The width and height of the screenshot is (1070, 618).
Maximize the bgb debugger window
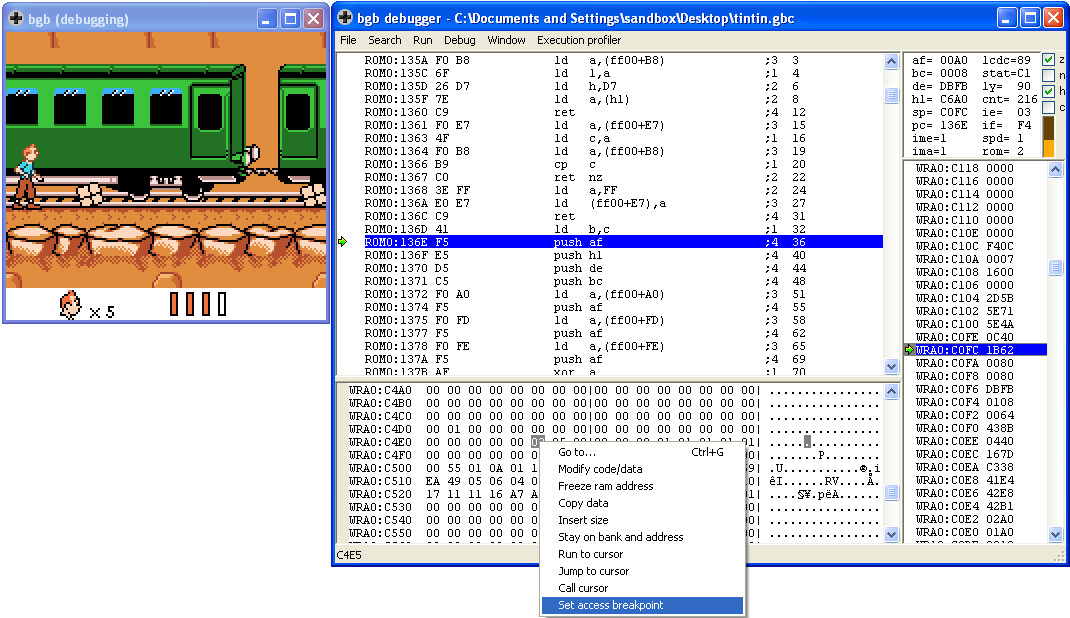(x=1030, y=18)
